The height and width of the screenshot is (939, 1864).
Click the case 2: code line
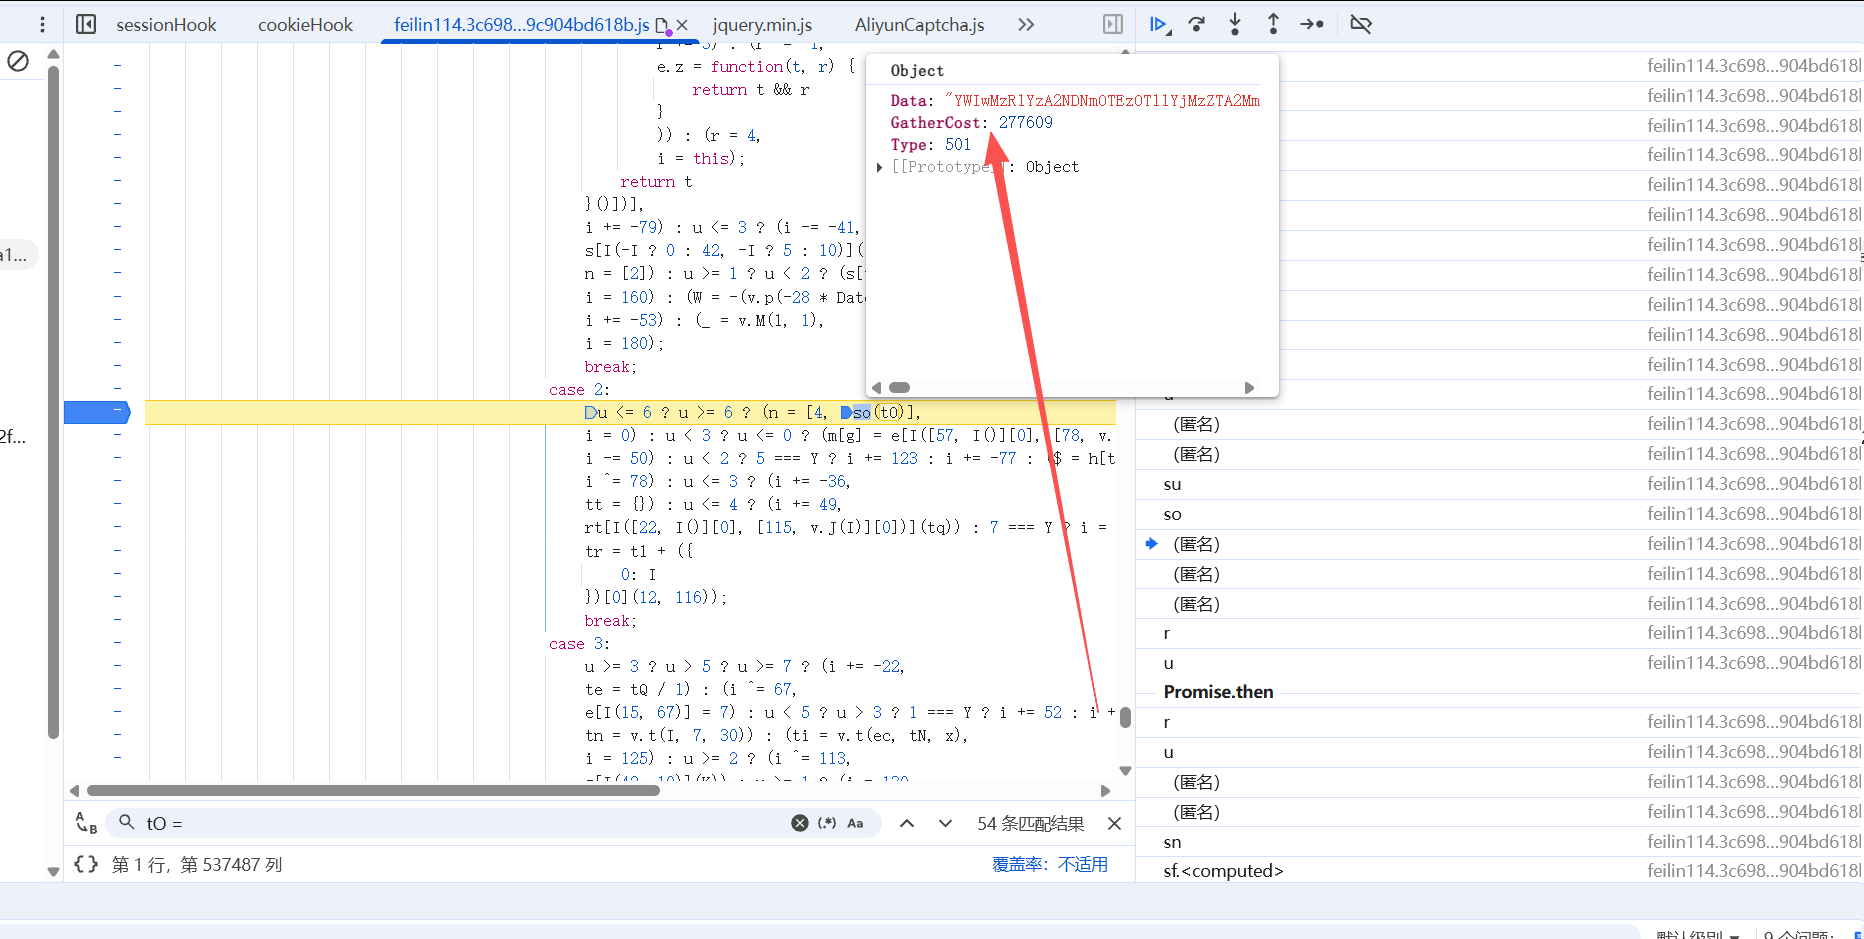pos(579,390)
